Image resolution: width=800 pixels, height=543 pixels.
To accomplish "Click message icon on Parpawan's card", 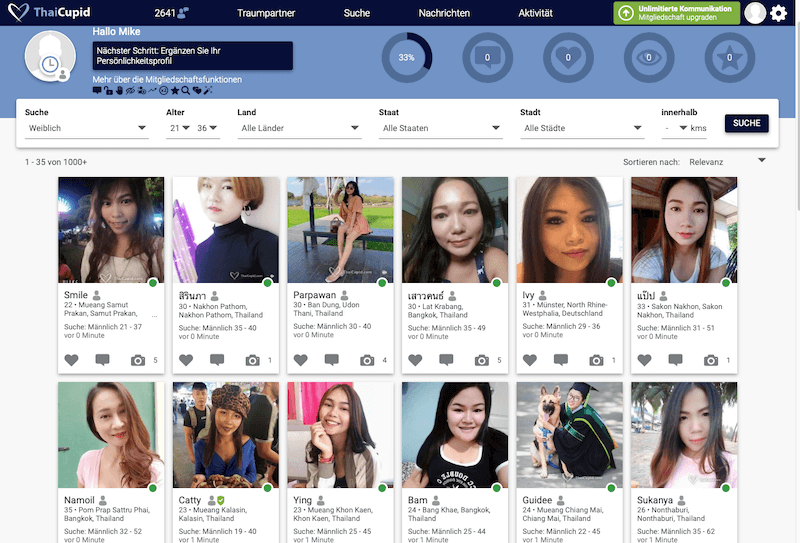I will [332, 360].
